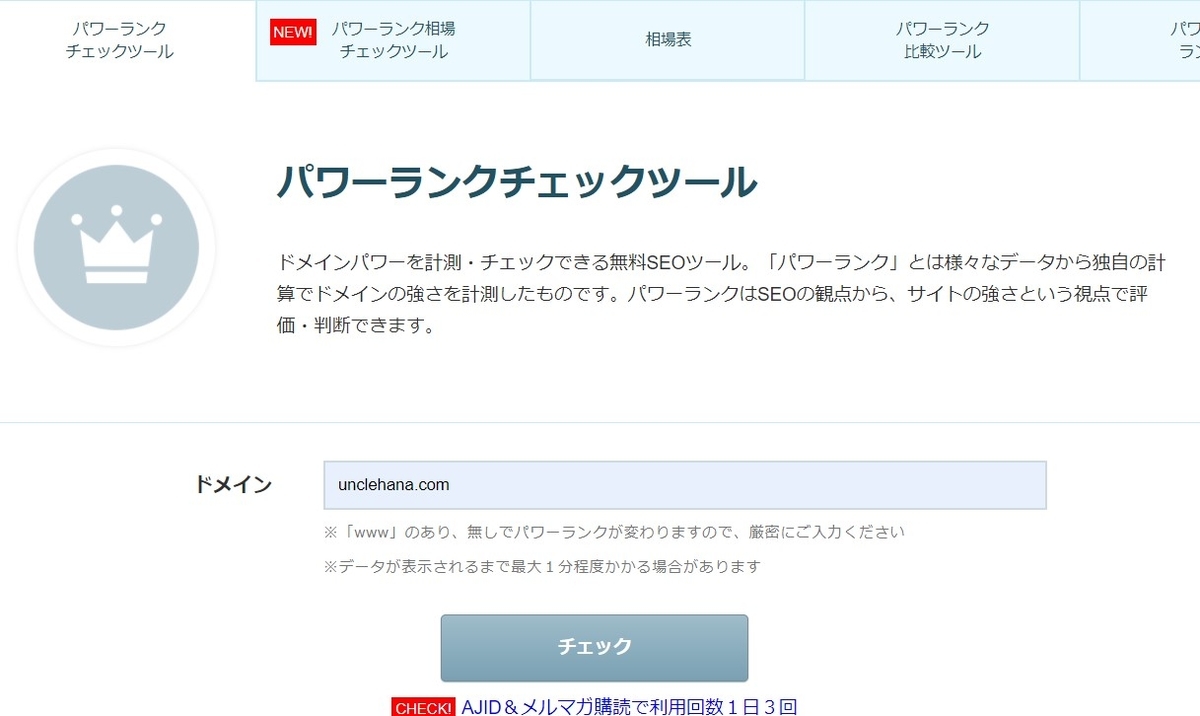Click the crown logo icon
The height and width of the screenshot is (716, 1200).
click(x=116, y=248)
